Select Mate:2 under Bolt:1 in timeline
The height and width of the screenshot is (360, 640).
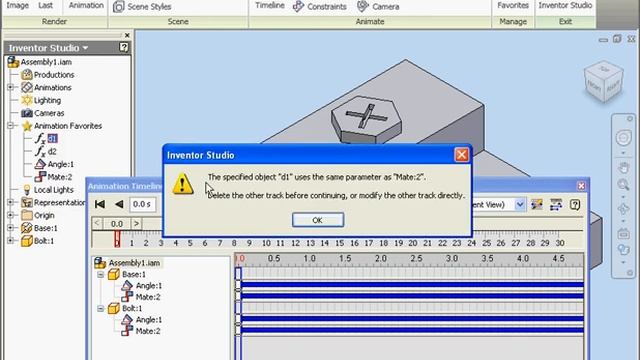click(148, 331)
